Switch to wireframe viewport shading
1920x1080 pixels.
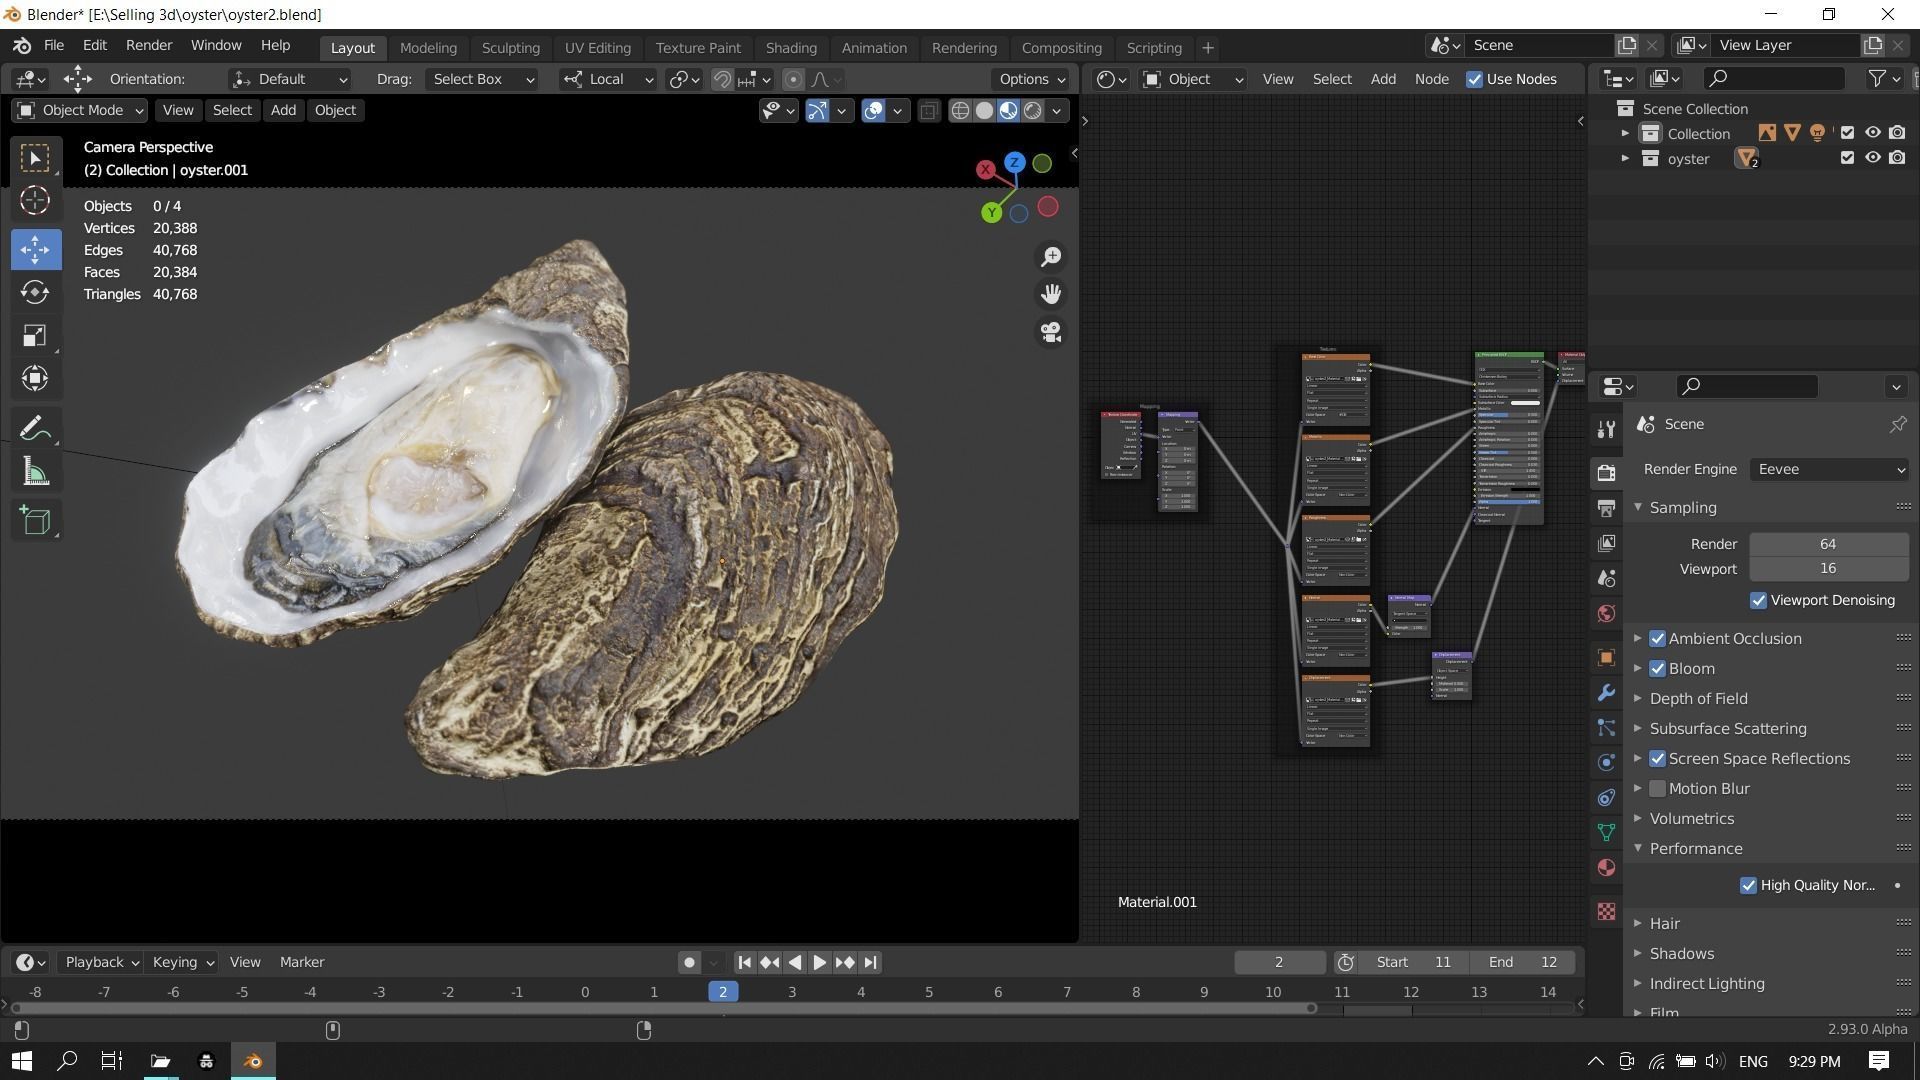pos(960,111)
